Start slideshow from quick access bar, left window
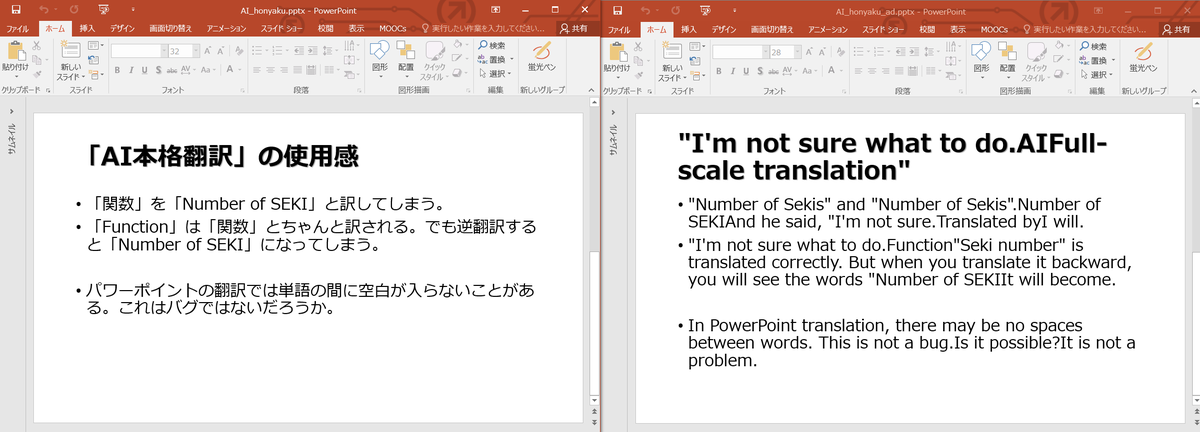 click(x=104, y=9)
